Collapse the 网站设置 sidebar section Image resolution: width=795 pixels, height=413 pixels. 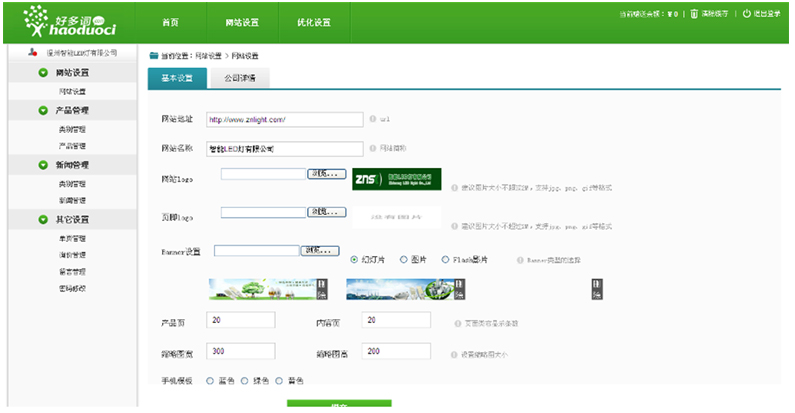pyautogui.click(x=43, y=73)
